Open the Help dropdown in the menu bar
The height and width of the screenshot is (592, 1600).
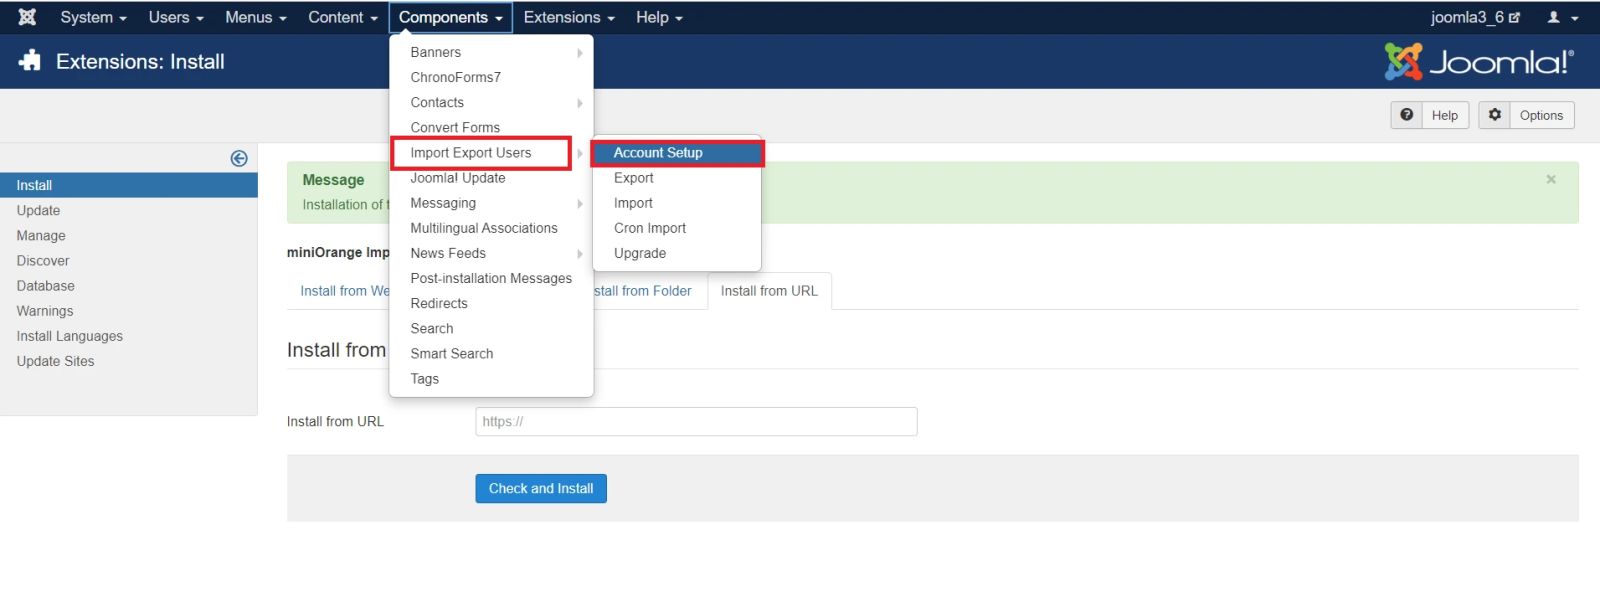pos(659,17)
